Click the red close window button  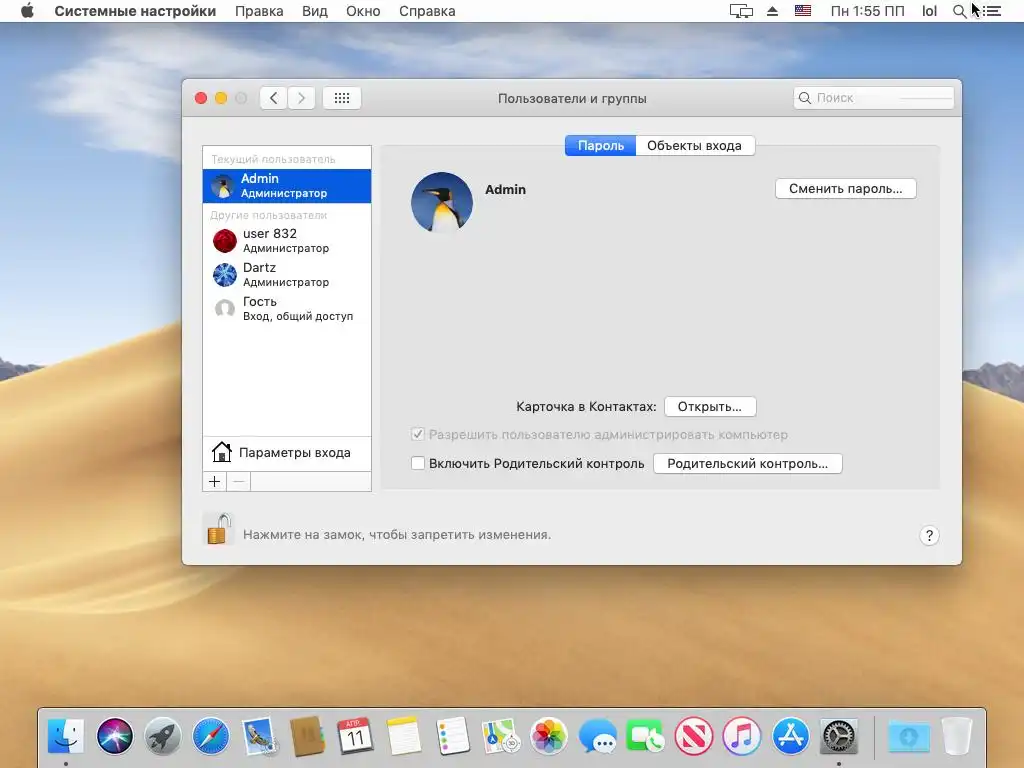[x=201, y=98]
